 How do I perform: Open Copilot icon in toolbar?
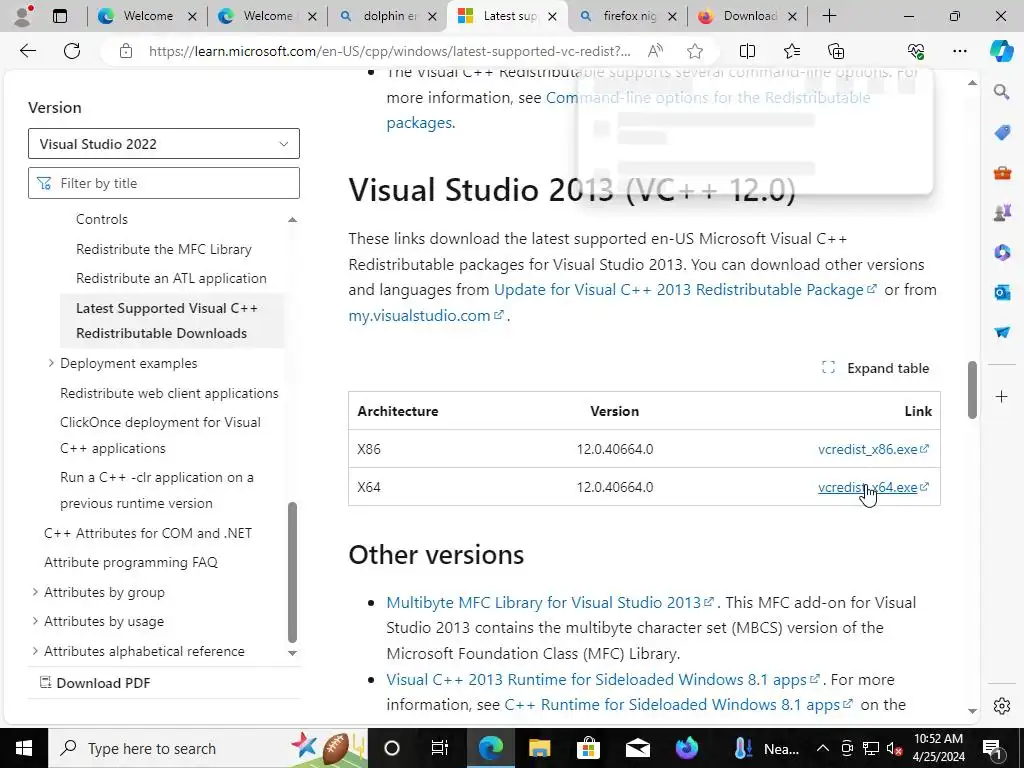[x=1001, y=51]
